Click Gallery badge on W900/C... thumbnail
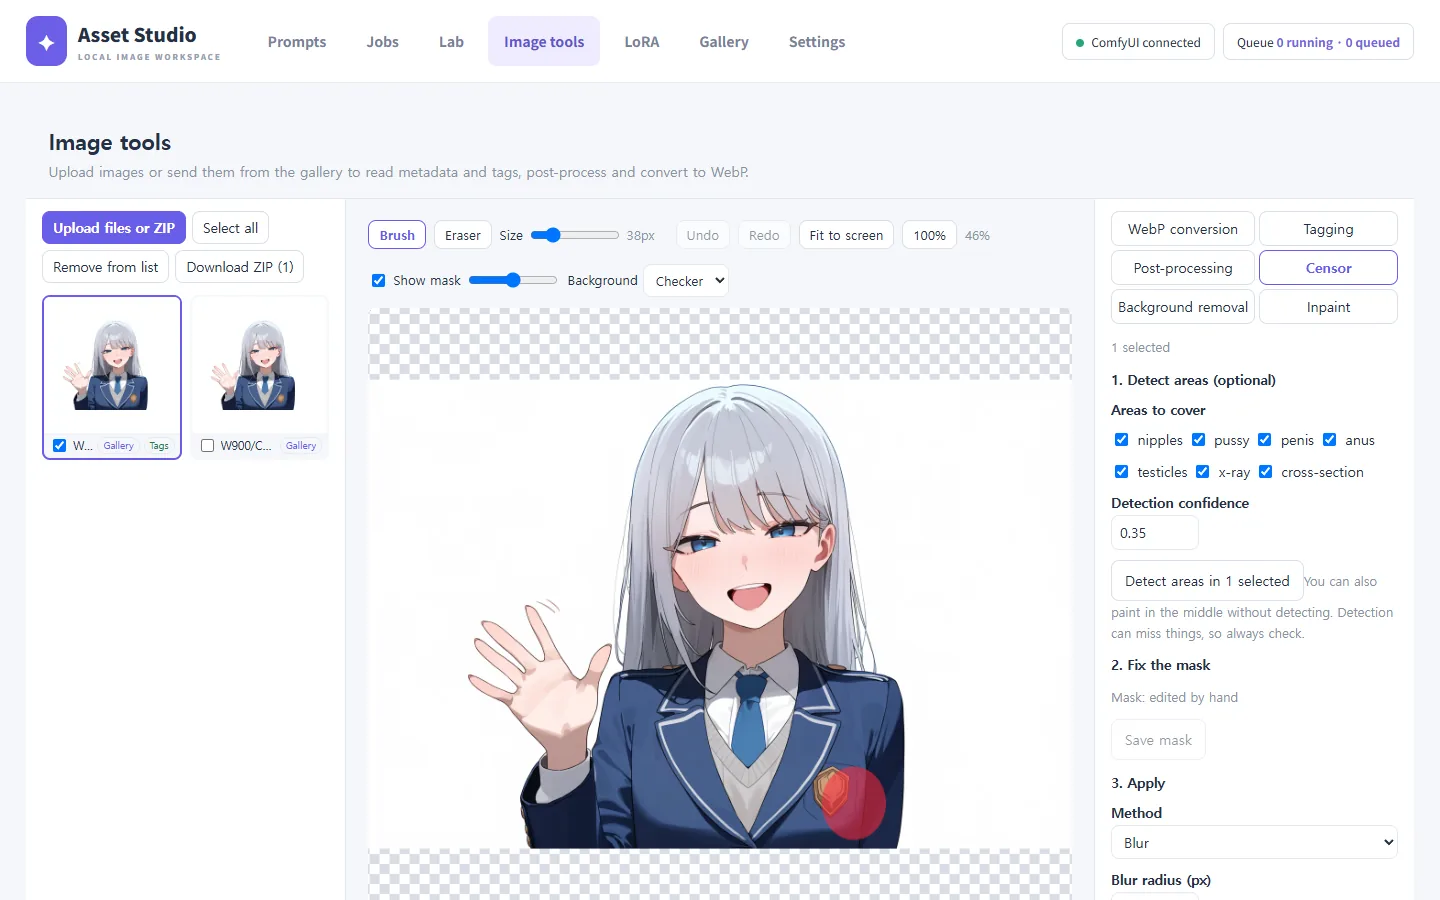 tap(301, 446)
